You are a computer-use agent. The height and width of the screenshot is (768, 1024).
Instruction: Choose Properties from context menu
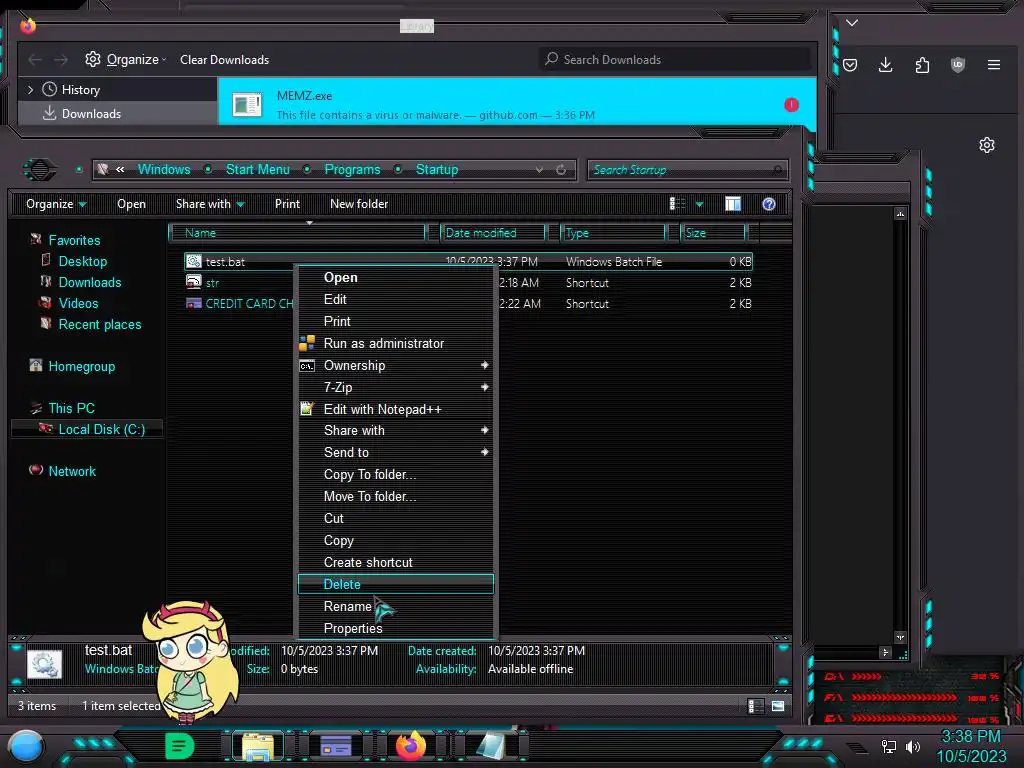395,628
